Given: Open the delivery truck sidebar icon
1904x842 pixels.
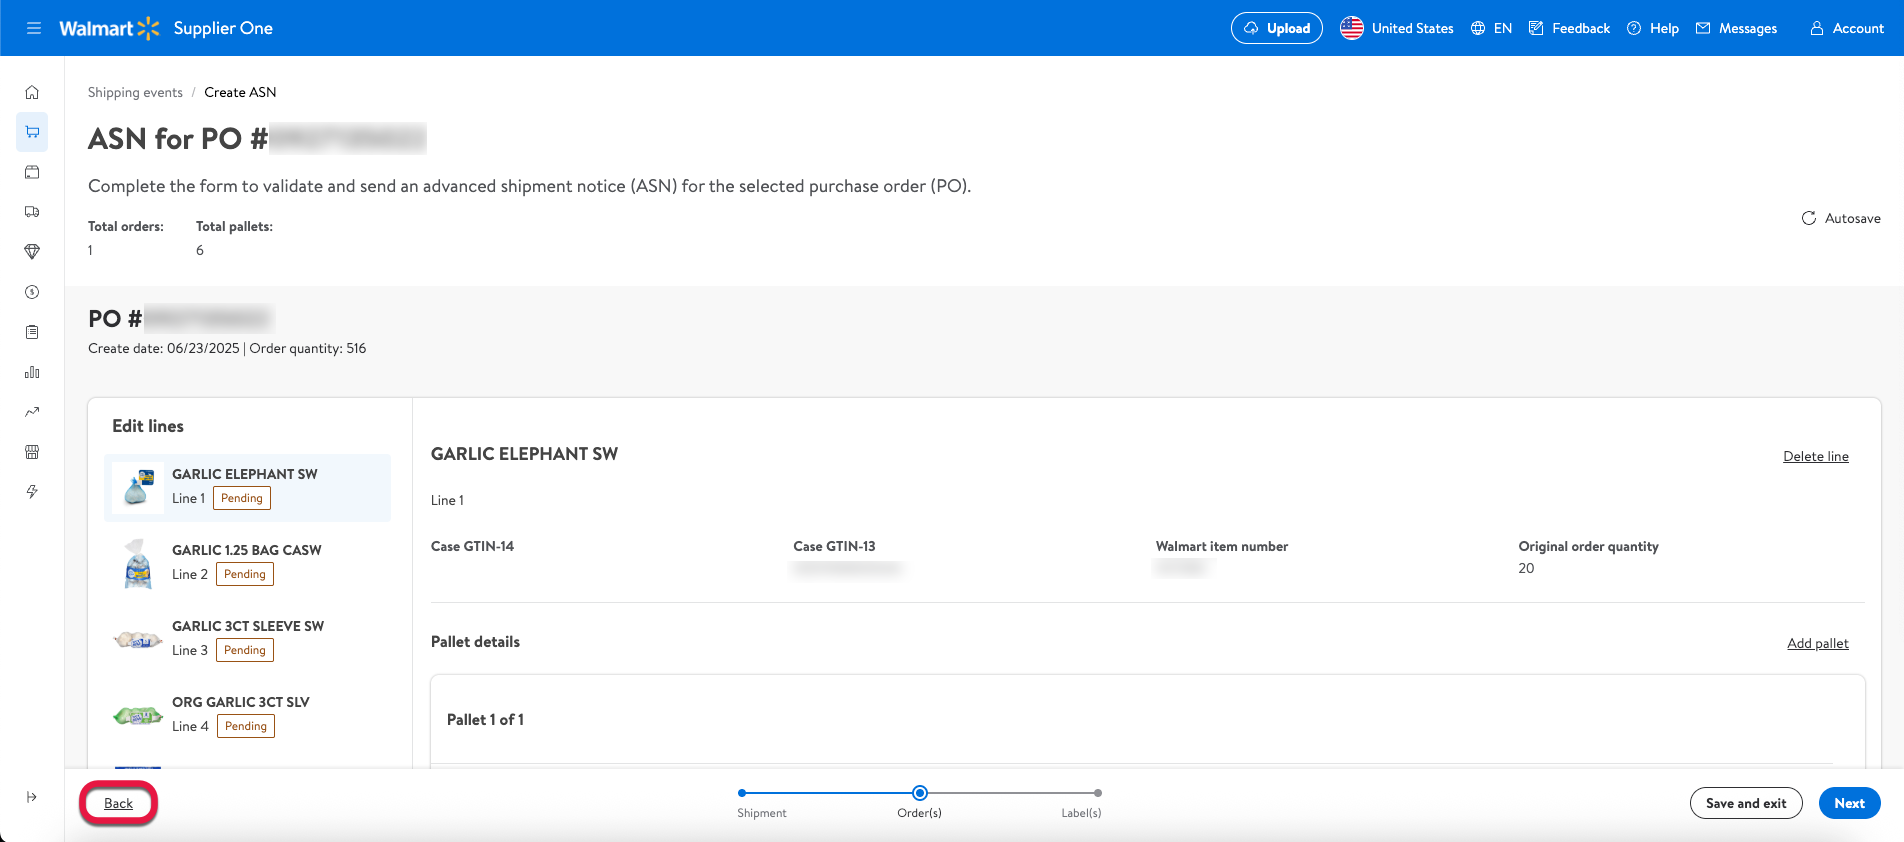Looking at the screenshot, I should [32, 212].
